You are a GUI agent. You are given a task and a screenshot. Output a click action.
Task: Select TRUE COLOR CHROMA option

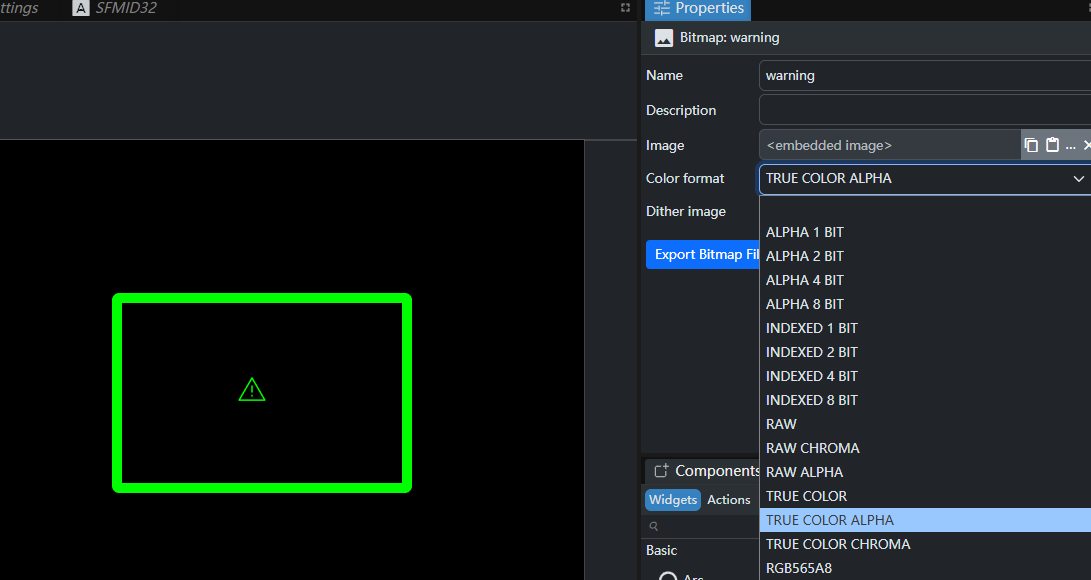click(x=838, y=544)
